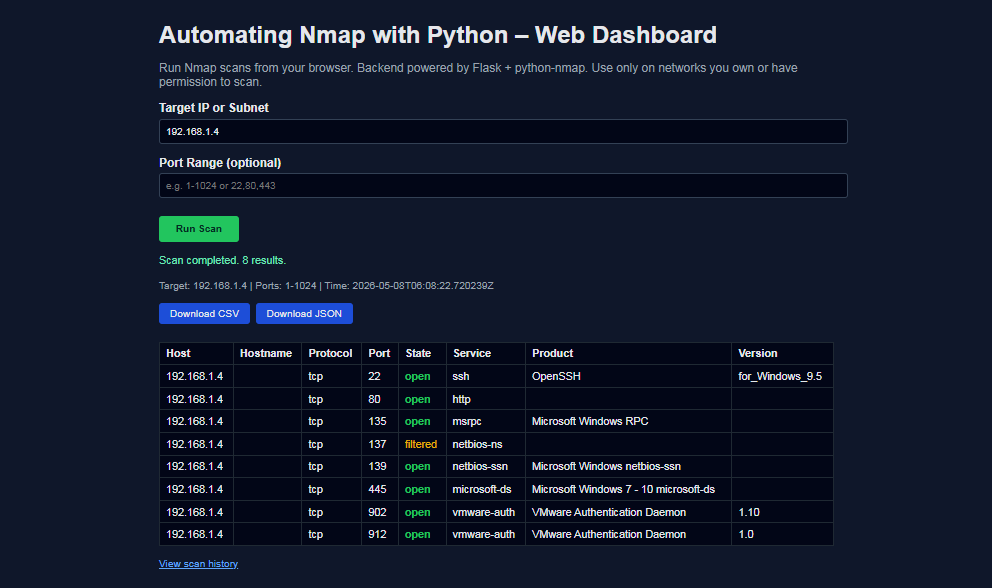This screenshot has height=588, width=992.
Task: Click the Port column header
Action: 380,353
